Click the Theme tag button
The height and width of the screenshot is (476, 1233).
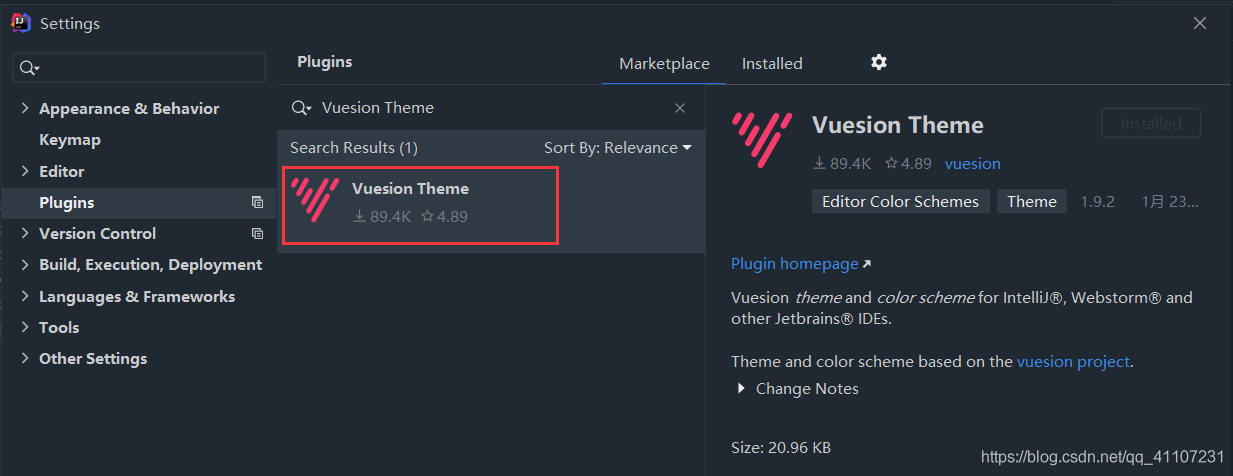click(x=1031, y=202)
